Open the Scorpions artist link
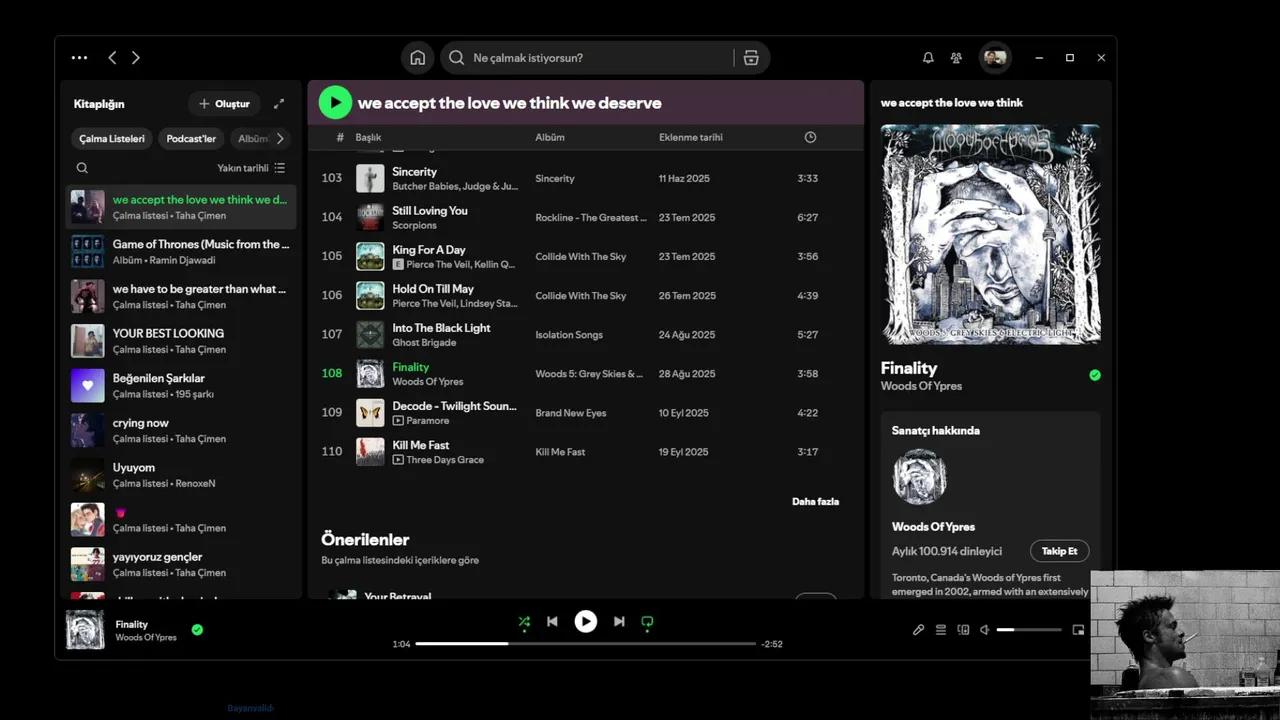Image resolution: width=1280 pixels, height=720 pixels. coord(414,225)
